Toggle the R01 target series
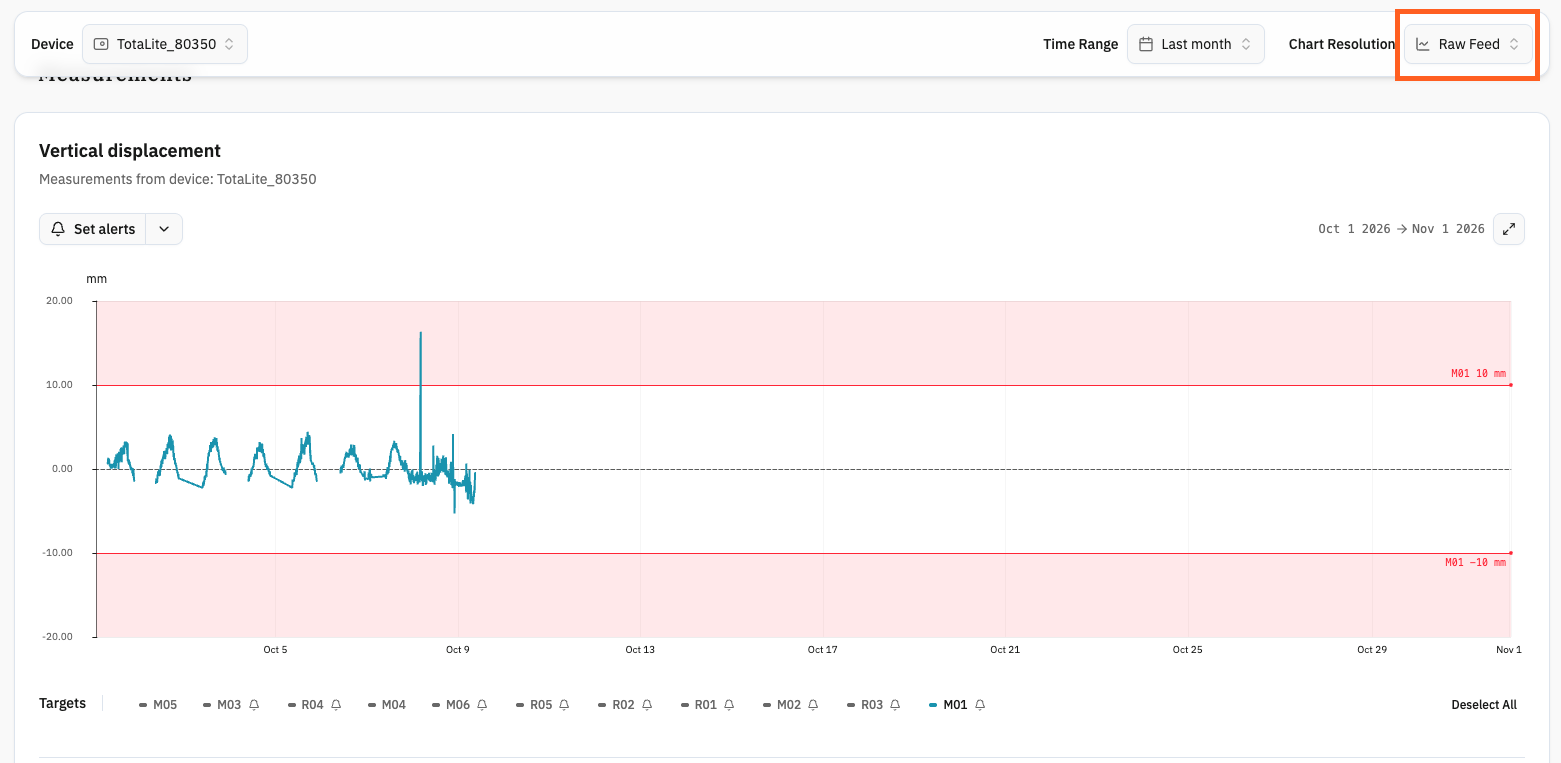Image resolution: width=1561 pixels, height=763 pixels. coord(698,705)
